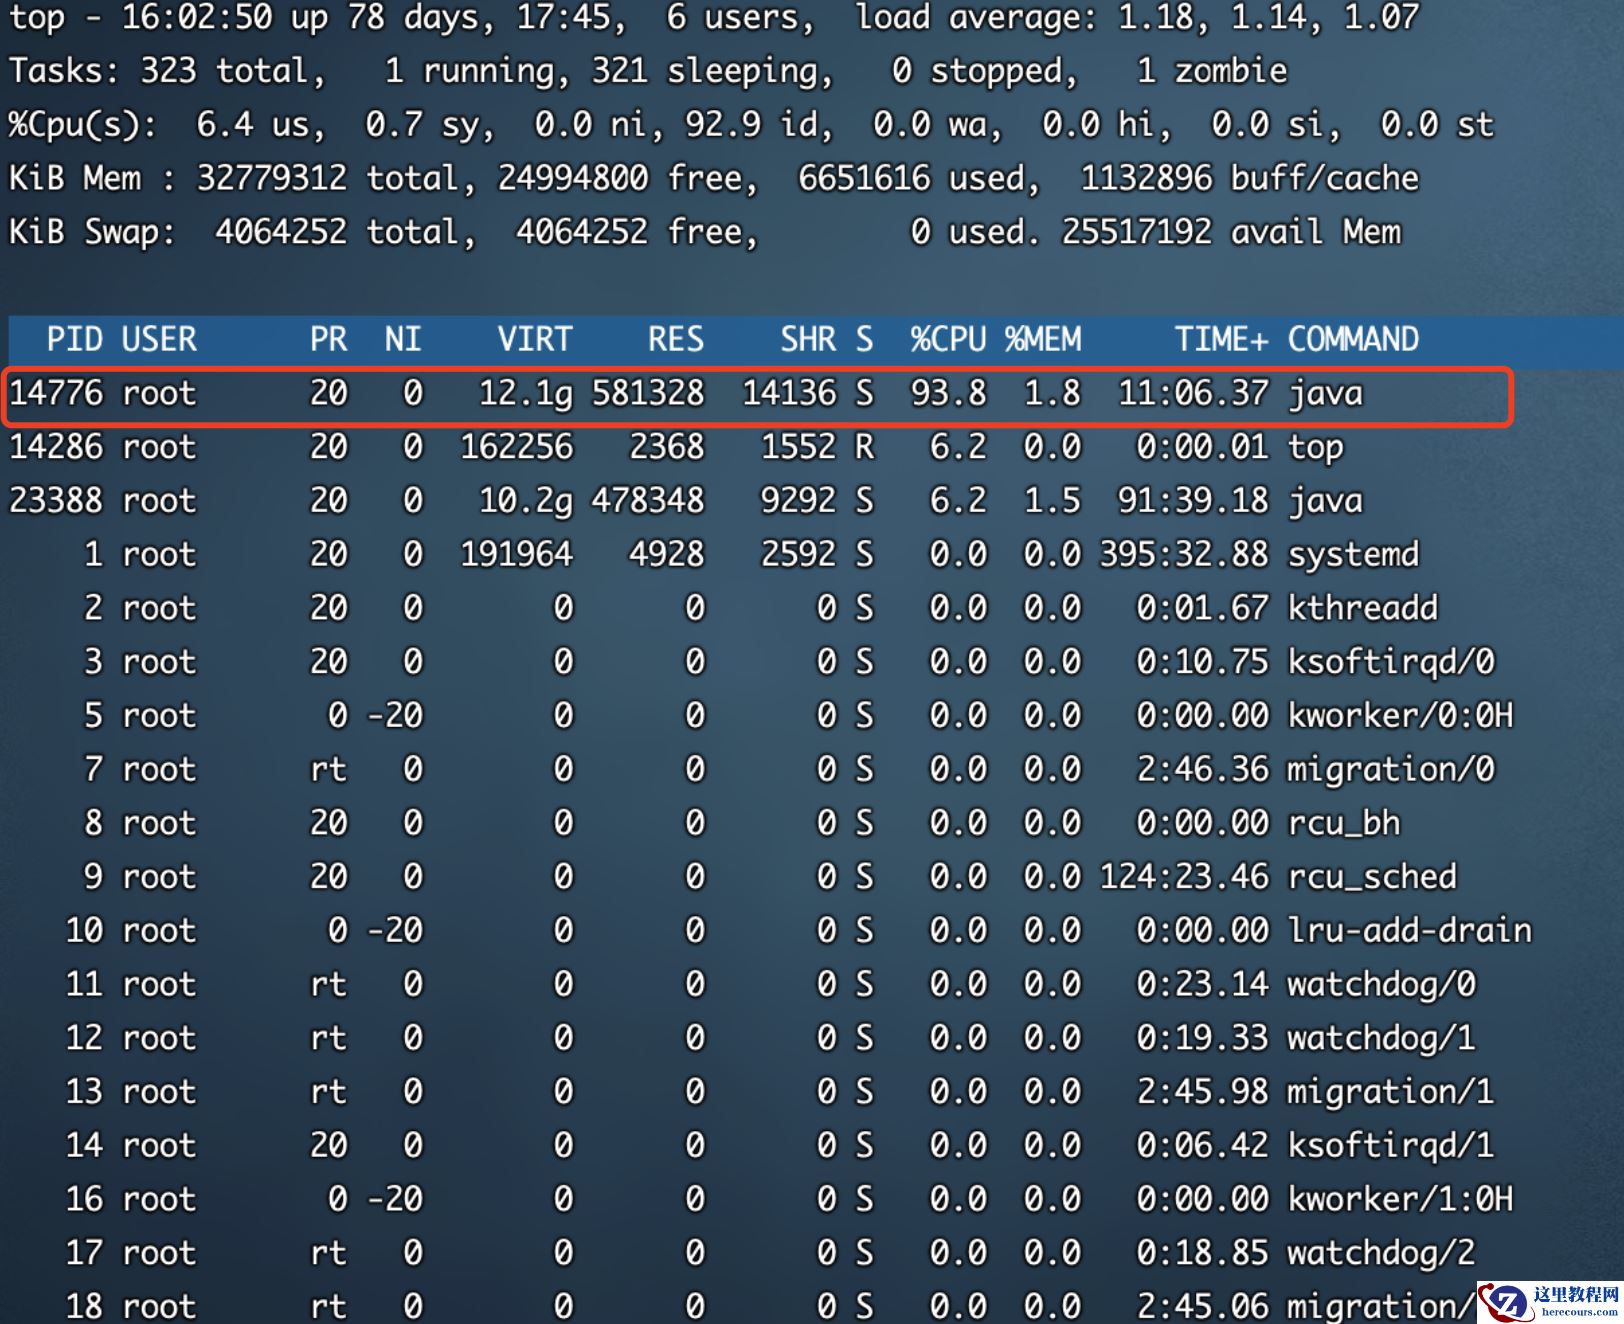Click the watchdog/1 command name

(1381, 1039)
